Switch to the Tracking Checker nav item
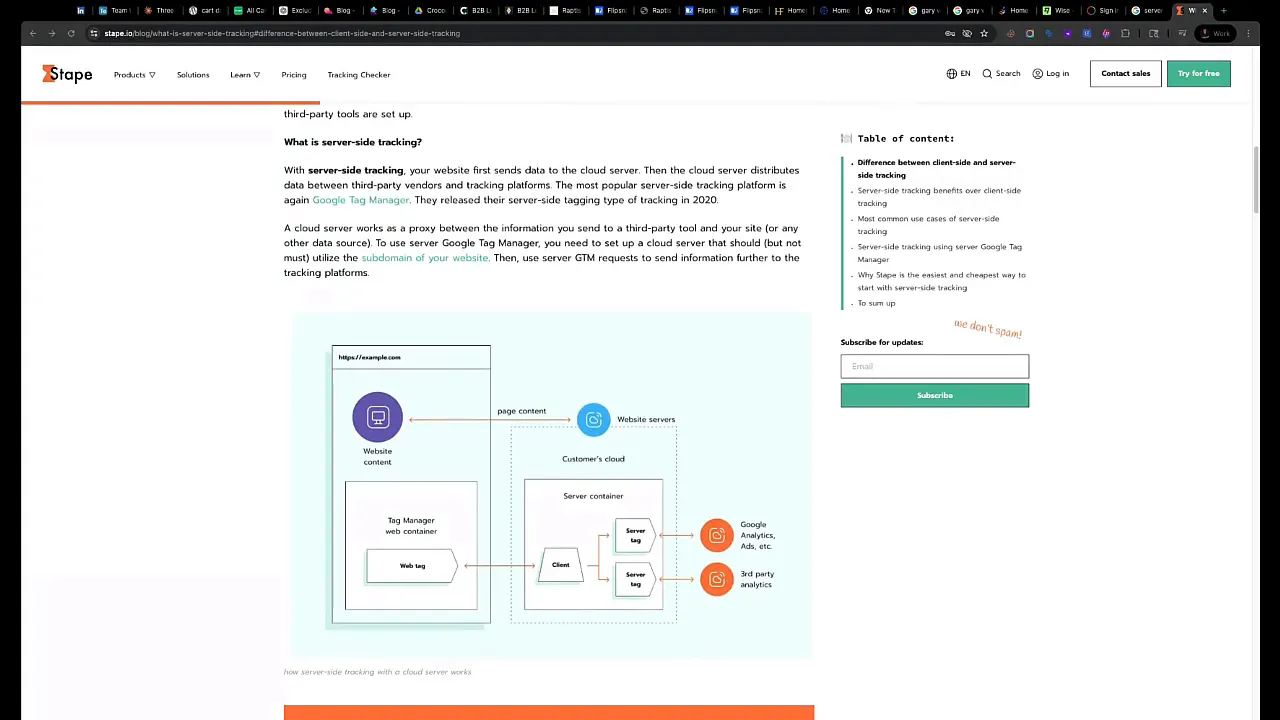The width and height of the screenshot is (1280, 720). click(358, 74)
